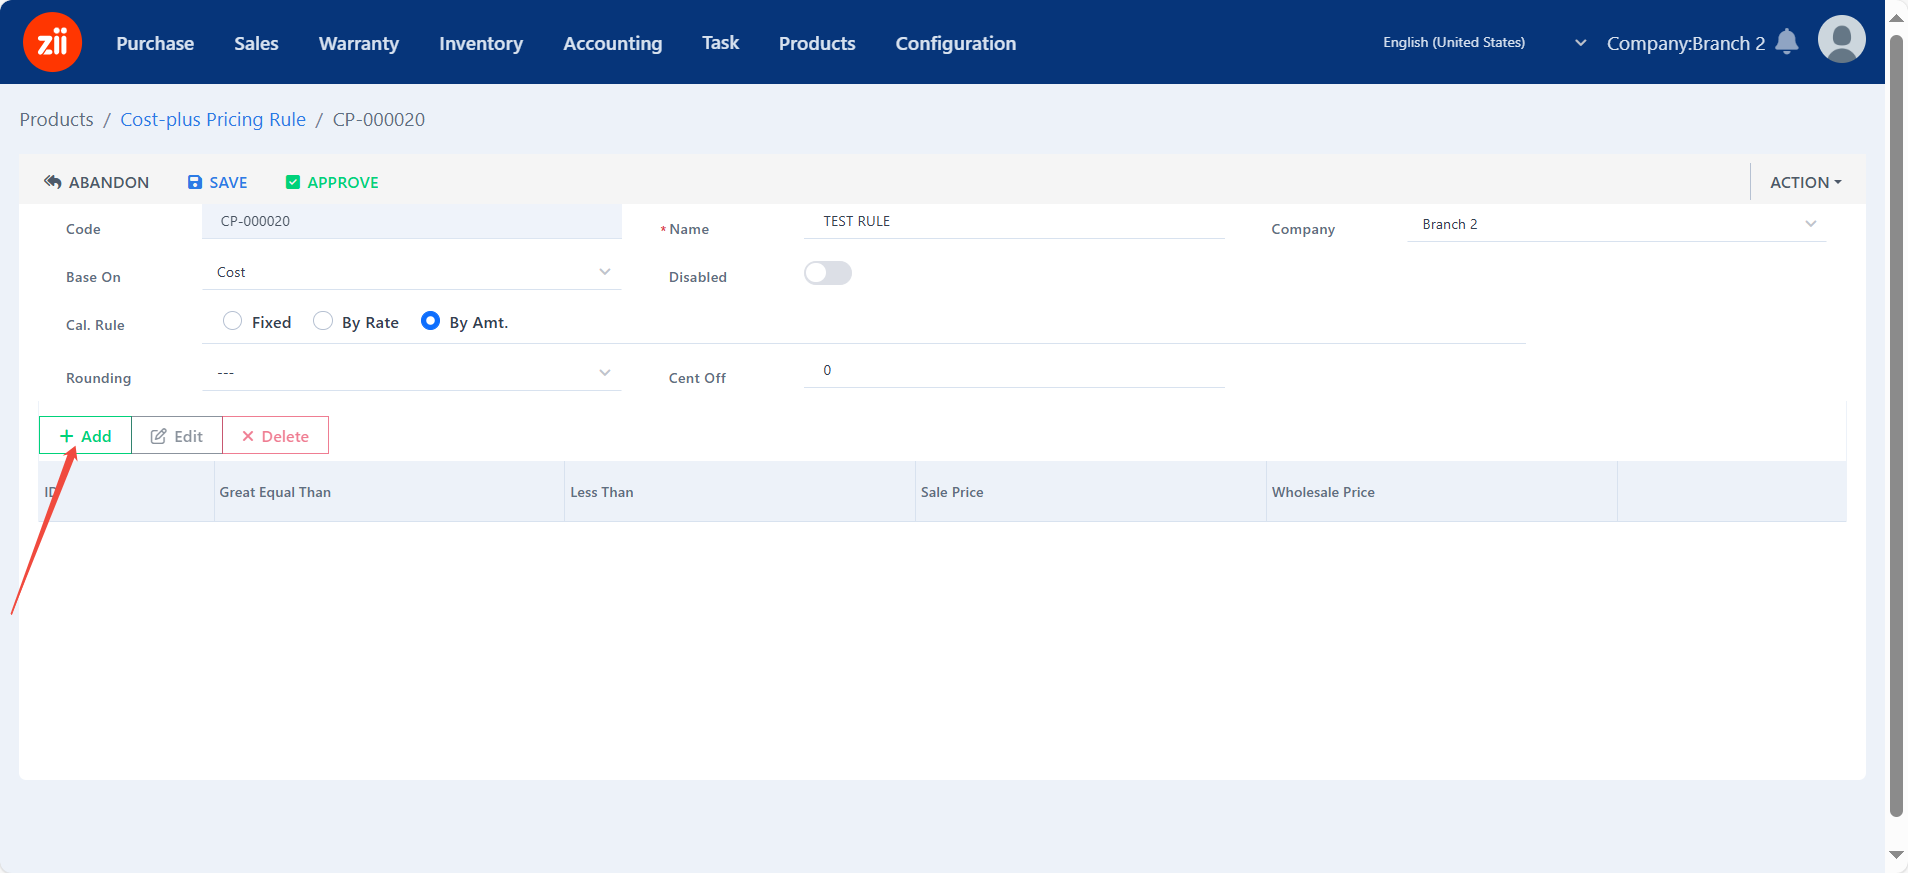The image size is (1908, 873).
Task: Click the page vertical scrollbar
Action: click(x=1896, y=425)
